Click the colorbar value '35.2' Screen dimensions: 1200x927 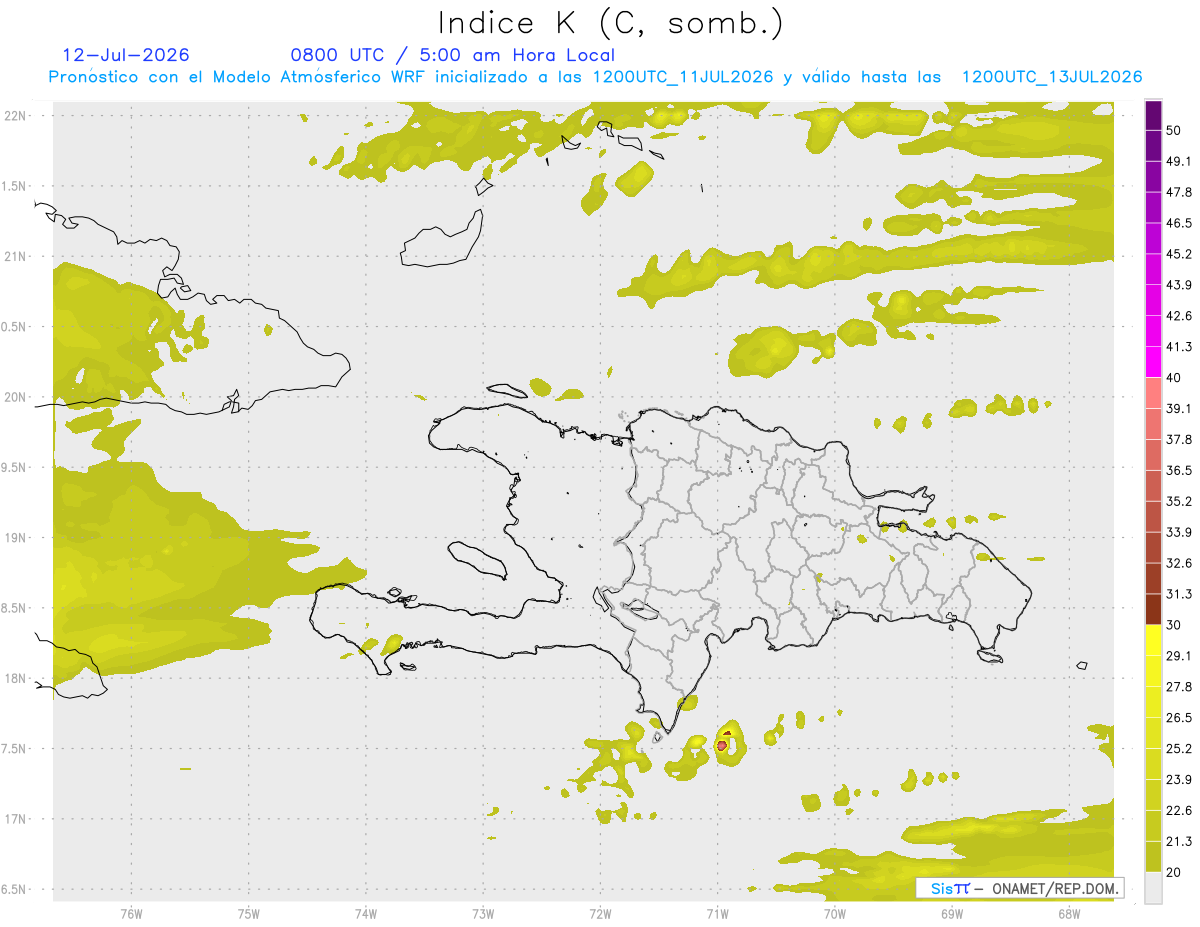coord(1179,501)
